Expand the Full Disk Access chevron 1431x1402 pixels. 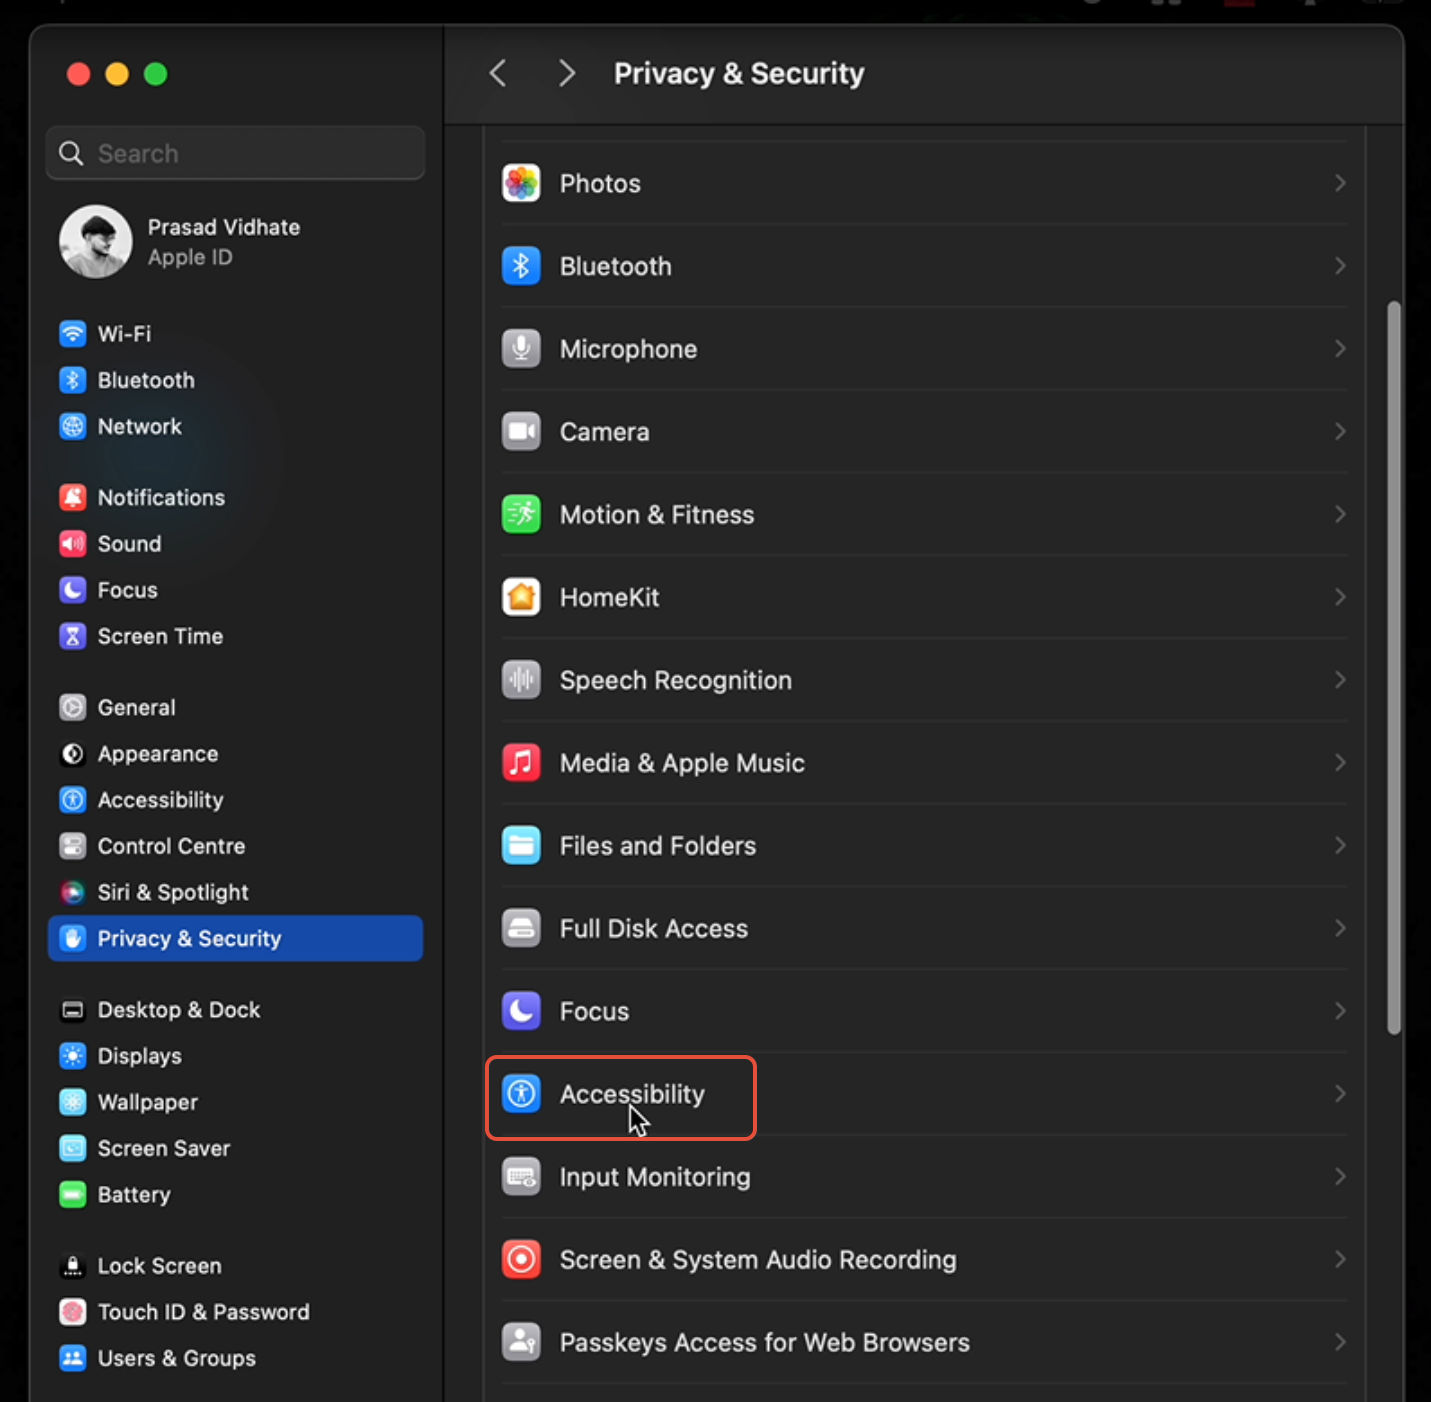(1340, 928)
